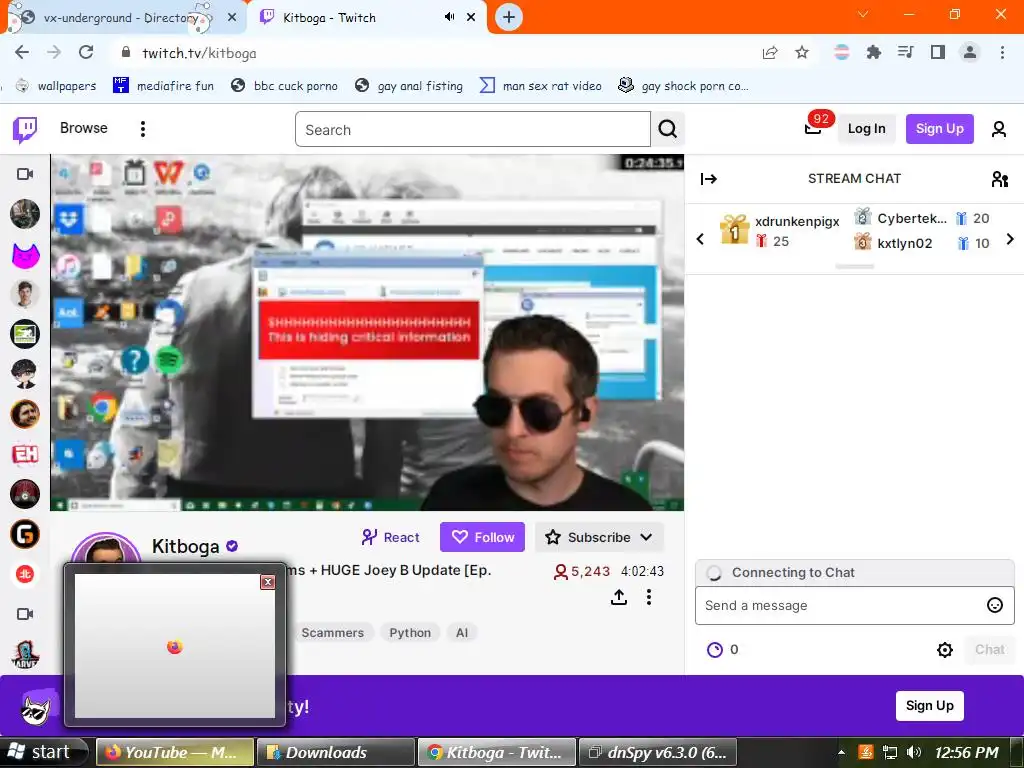Open the pink cat channel in sidebar
Screen dimensions: 1024x768
pyautogui.click(x=25, y=255)
